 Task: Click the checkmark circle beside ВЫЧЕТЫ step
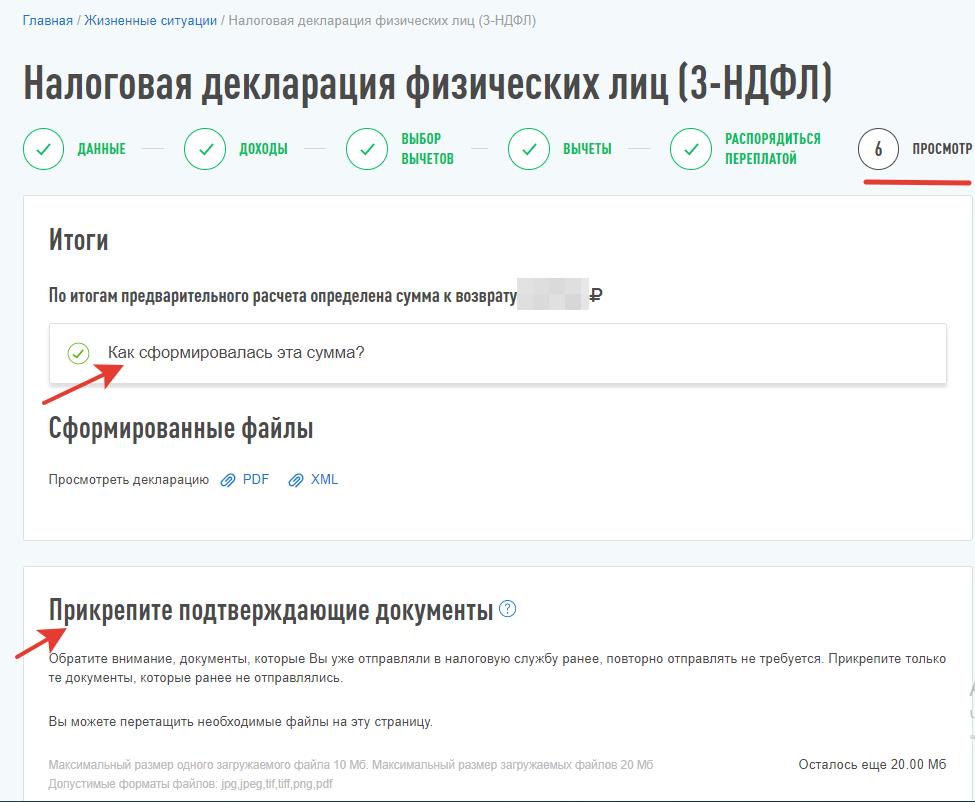529,149
